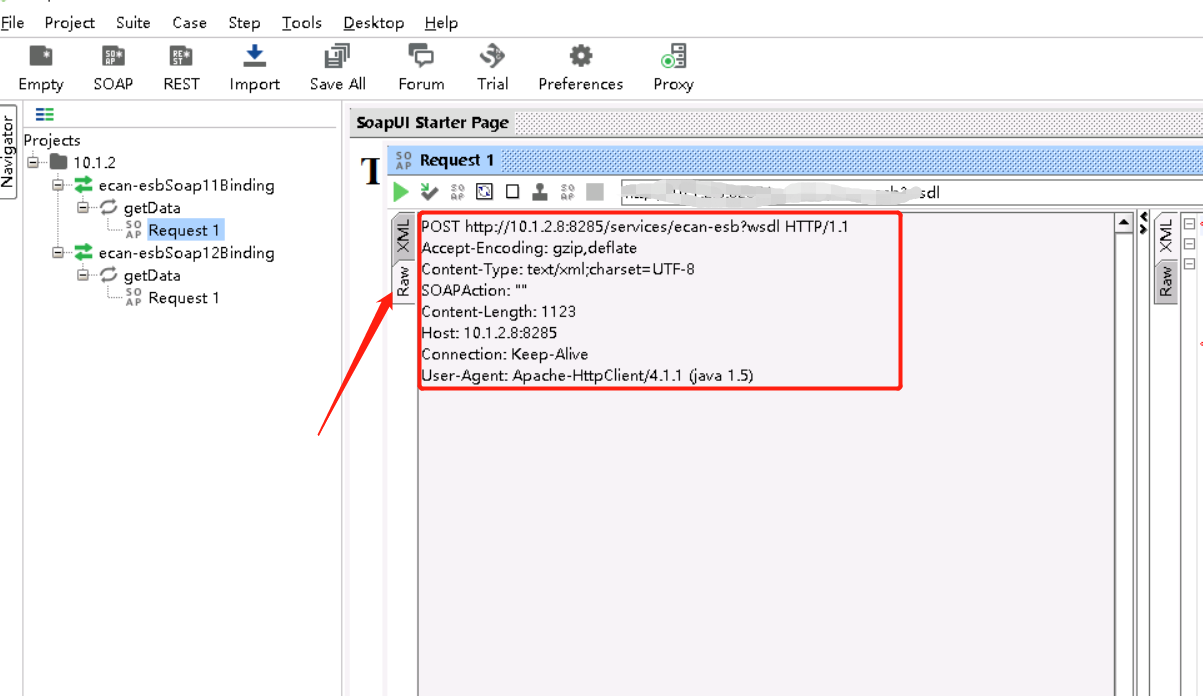Select the response Raw tab
The image size is (1203, 696).
pyautogui.click(x=1166, y=282)
